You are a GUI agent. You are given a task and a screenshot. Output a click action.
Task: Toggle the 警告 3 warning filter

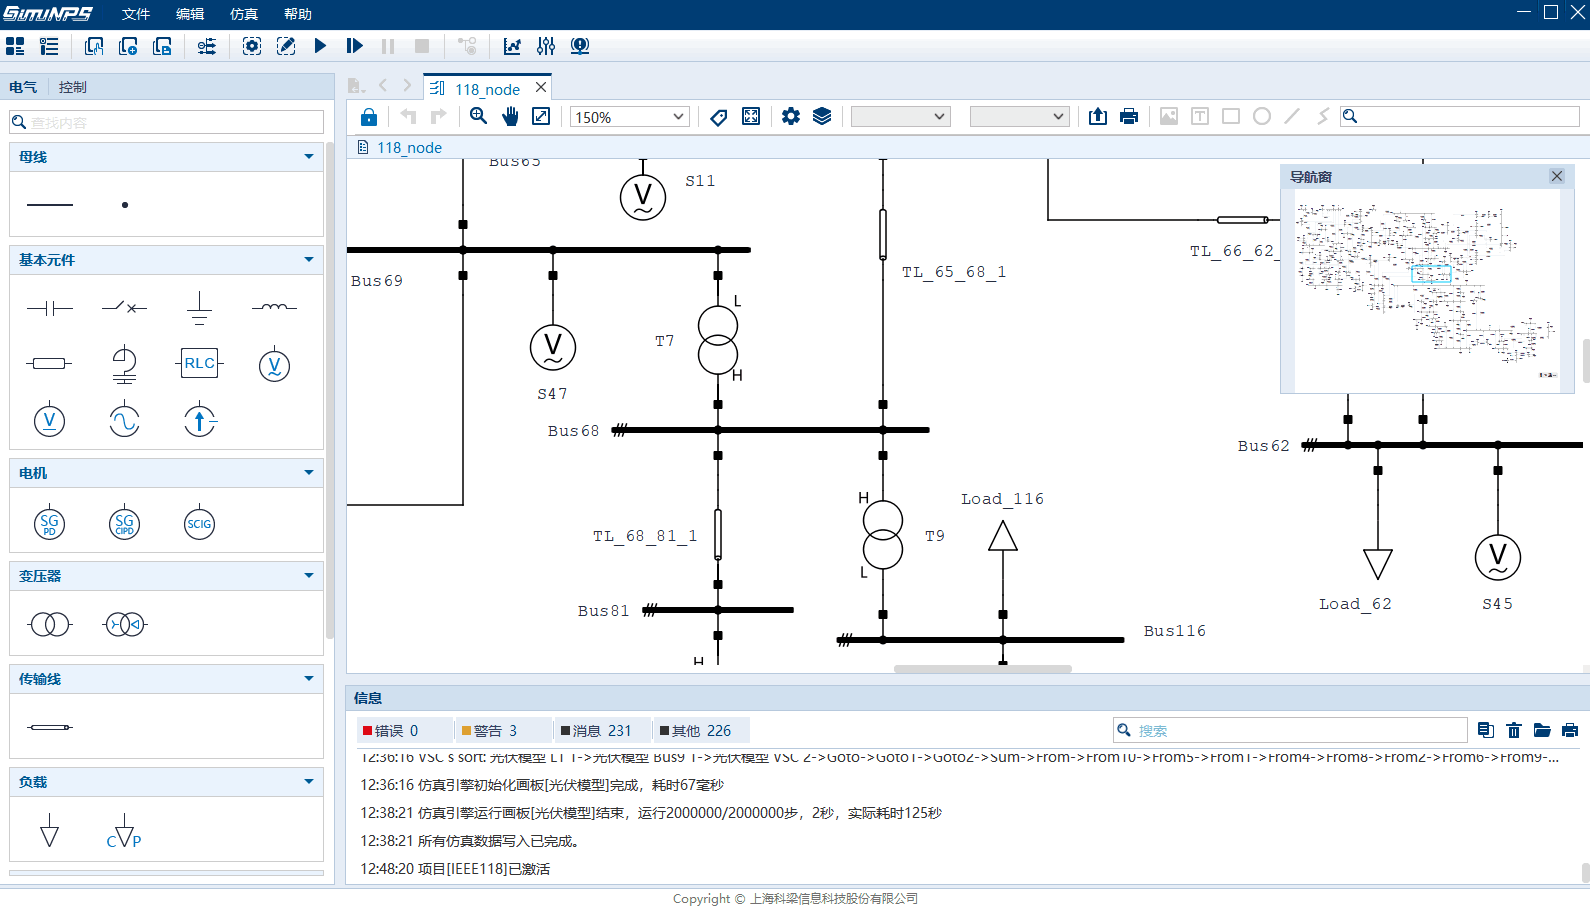(x=490, y=731)
